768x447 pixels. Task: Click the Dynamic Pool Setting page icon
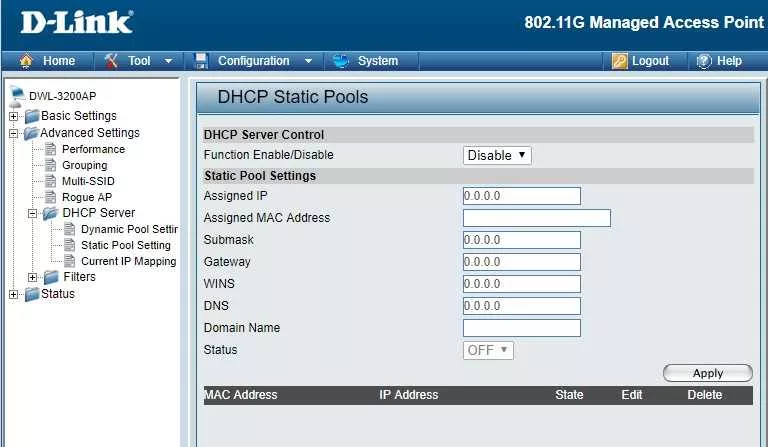70,229
